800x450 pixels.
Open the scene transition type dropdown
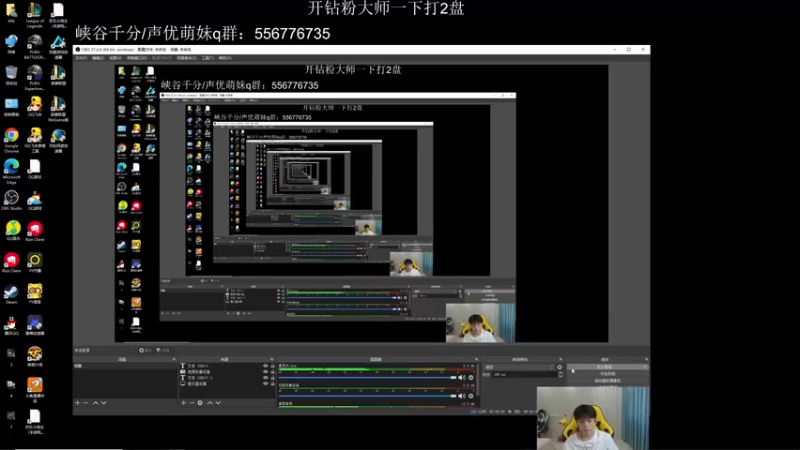(519, 367)
